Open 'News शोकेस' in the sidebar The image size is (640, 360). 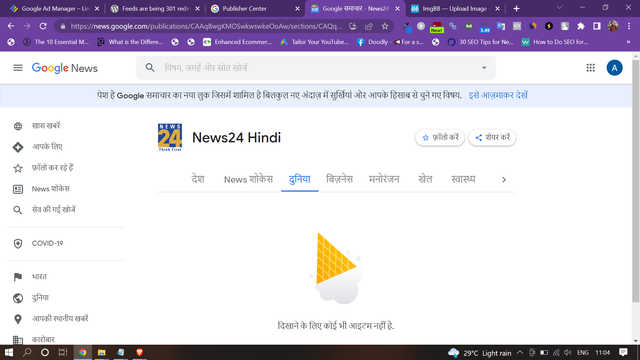[x=51, y=189]
